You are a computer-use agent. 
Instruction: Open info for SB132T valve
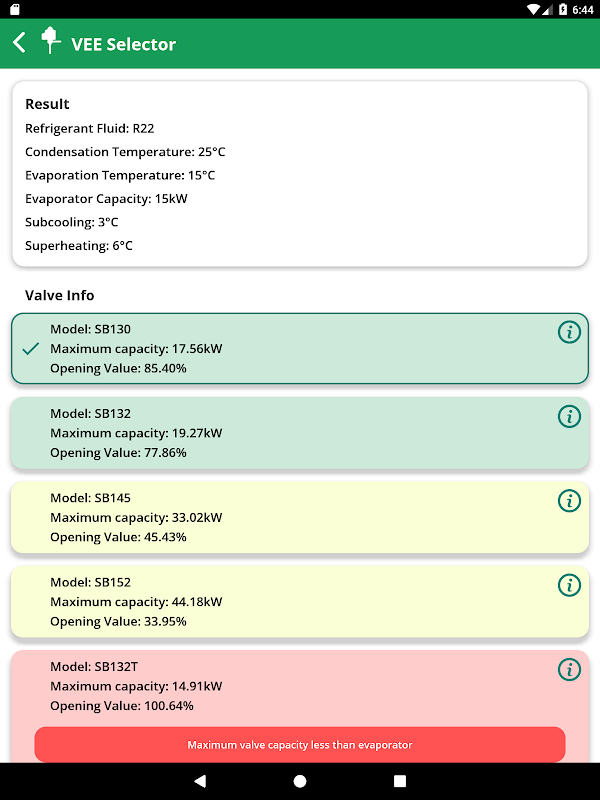[x=569, y=669]
